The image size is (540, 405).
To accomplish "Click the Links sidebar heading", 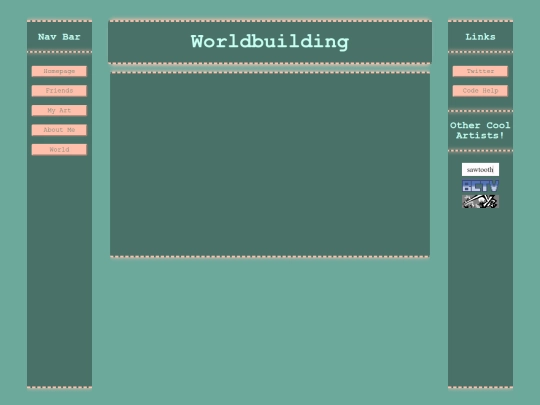I will coord(480,37).
